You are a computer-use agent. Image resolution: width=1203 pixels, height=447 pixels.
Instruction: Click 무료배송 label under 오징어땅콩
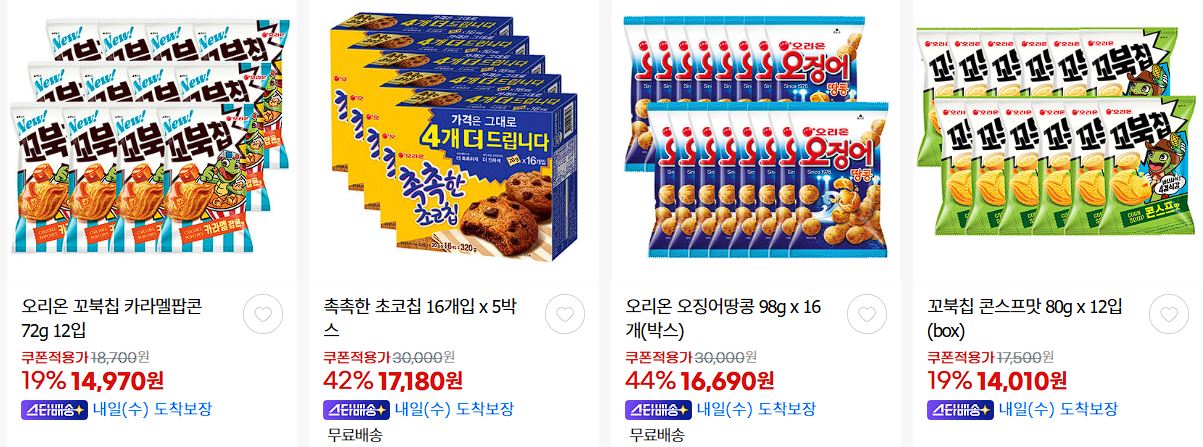pos(657,435)
